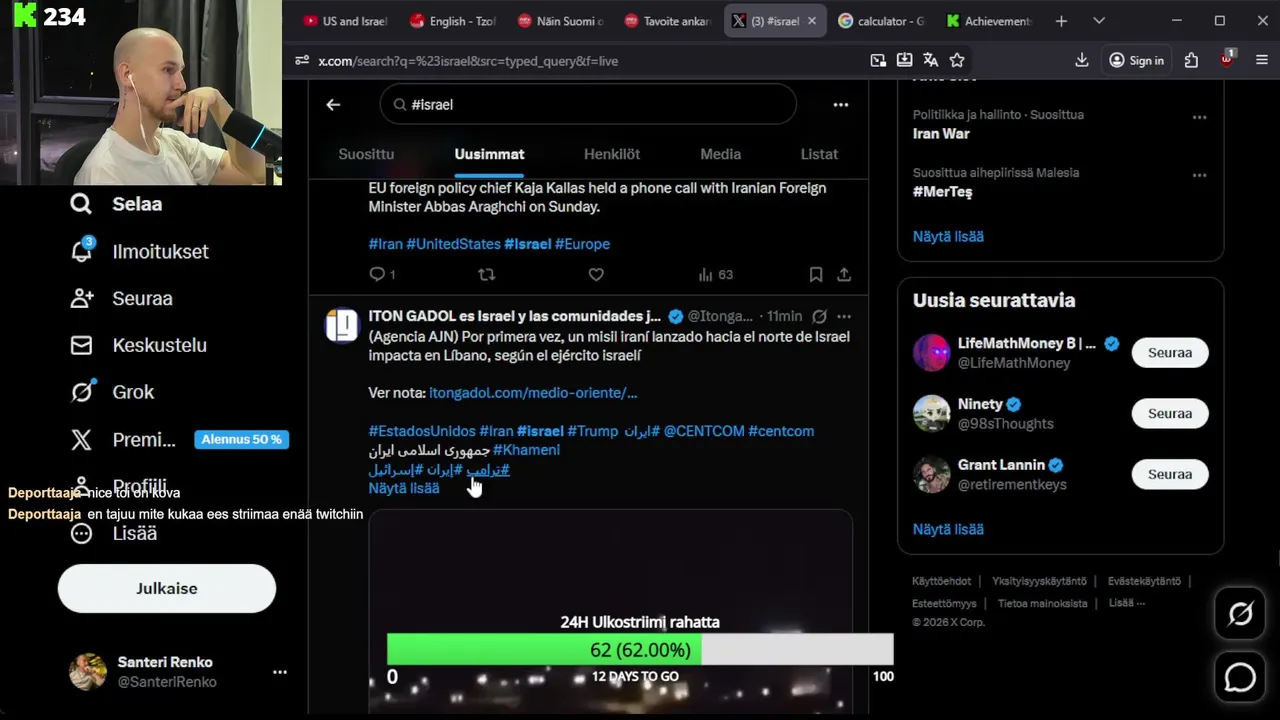Go back with the arrow beside search
This screenshot has height=720, width=1280.
coord(333,104)
